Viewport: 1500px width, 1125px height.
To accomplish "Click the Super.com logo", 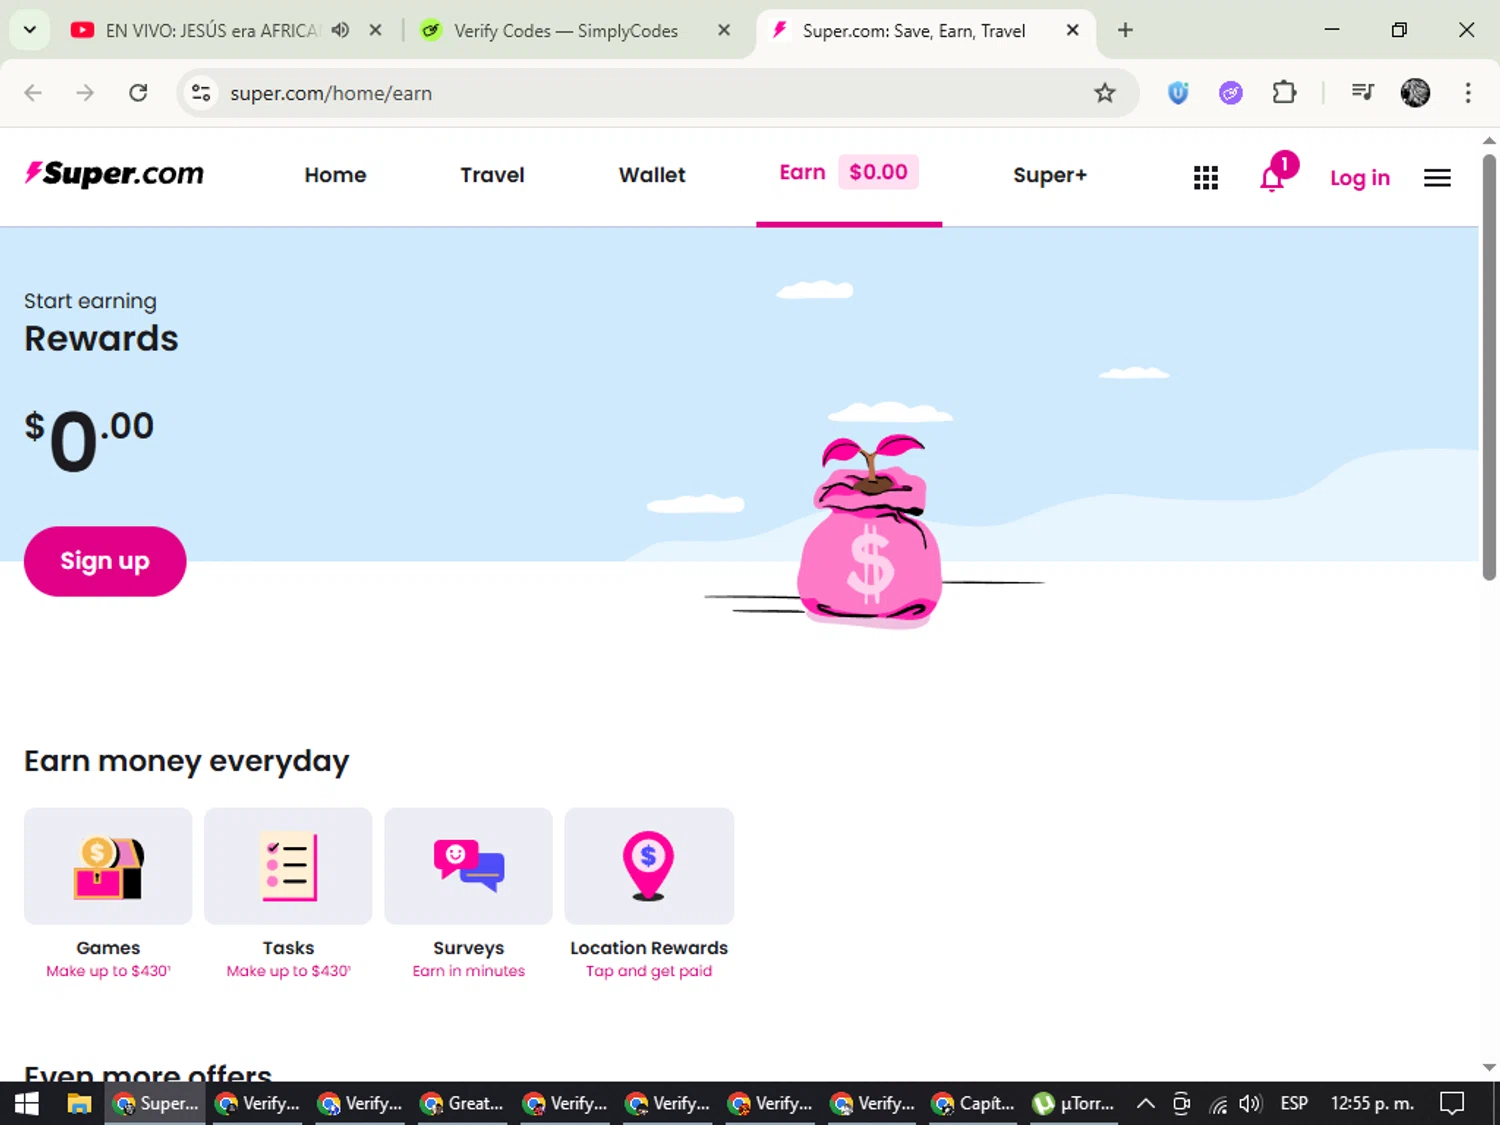I will coord(114,174).
